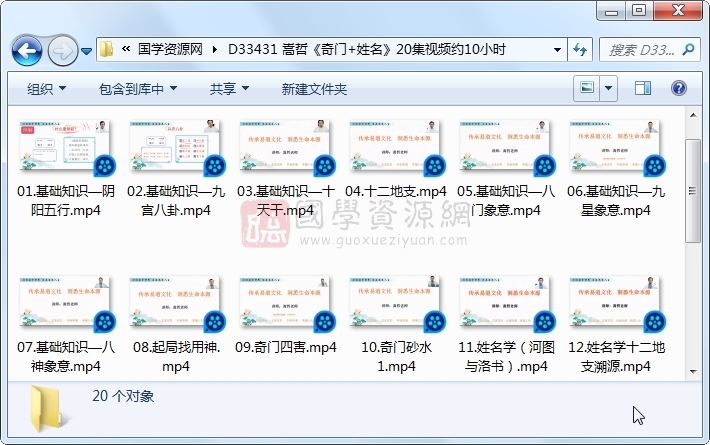This screenshot has height=445, width=710.
Task: Select video thumbnail 07.基础知识—八神象意.mp4
Action: (64, 301)
